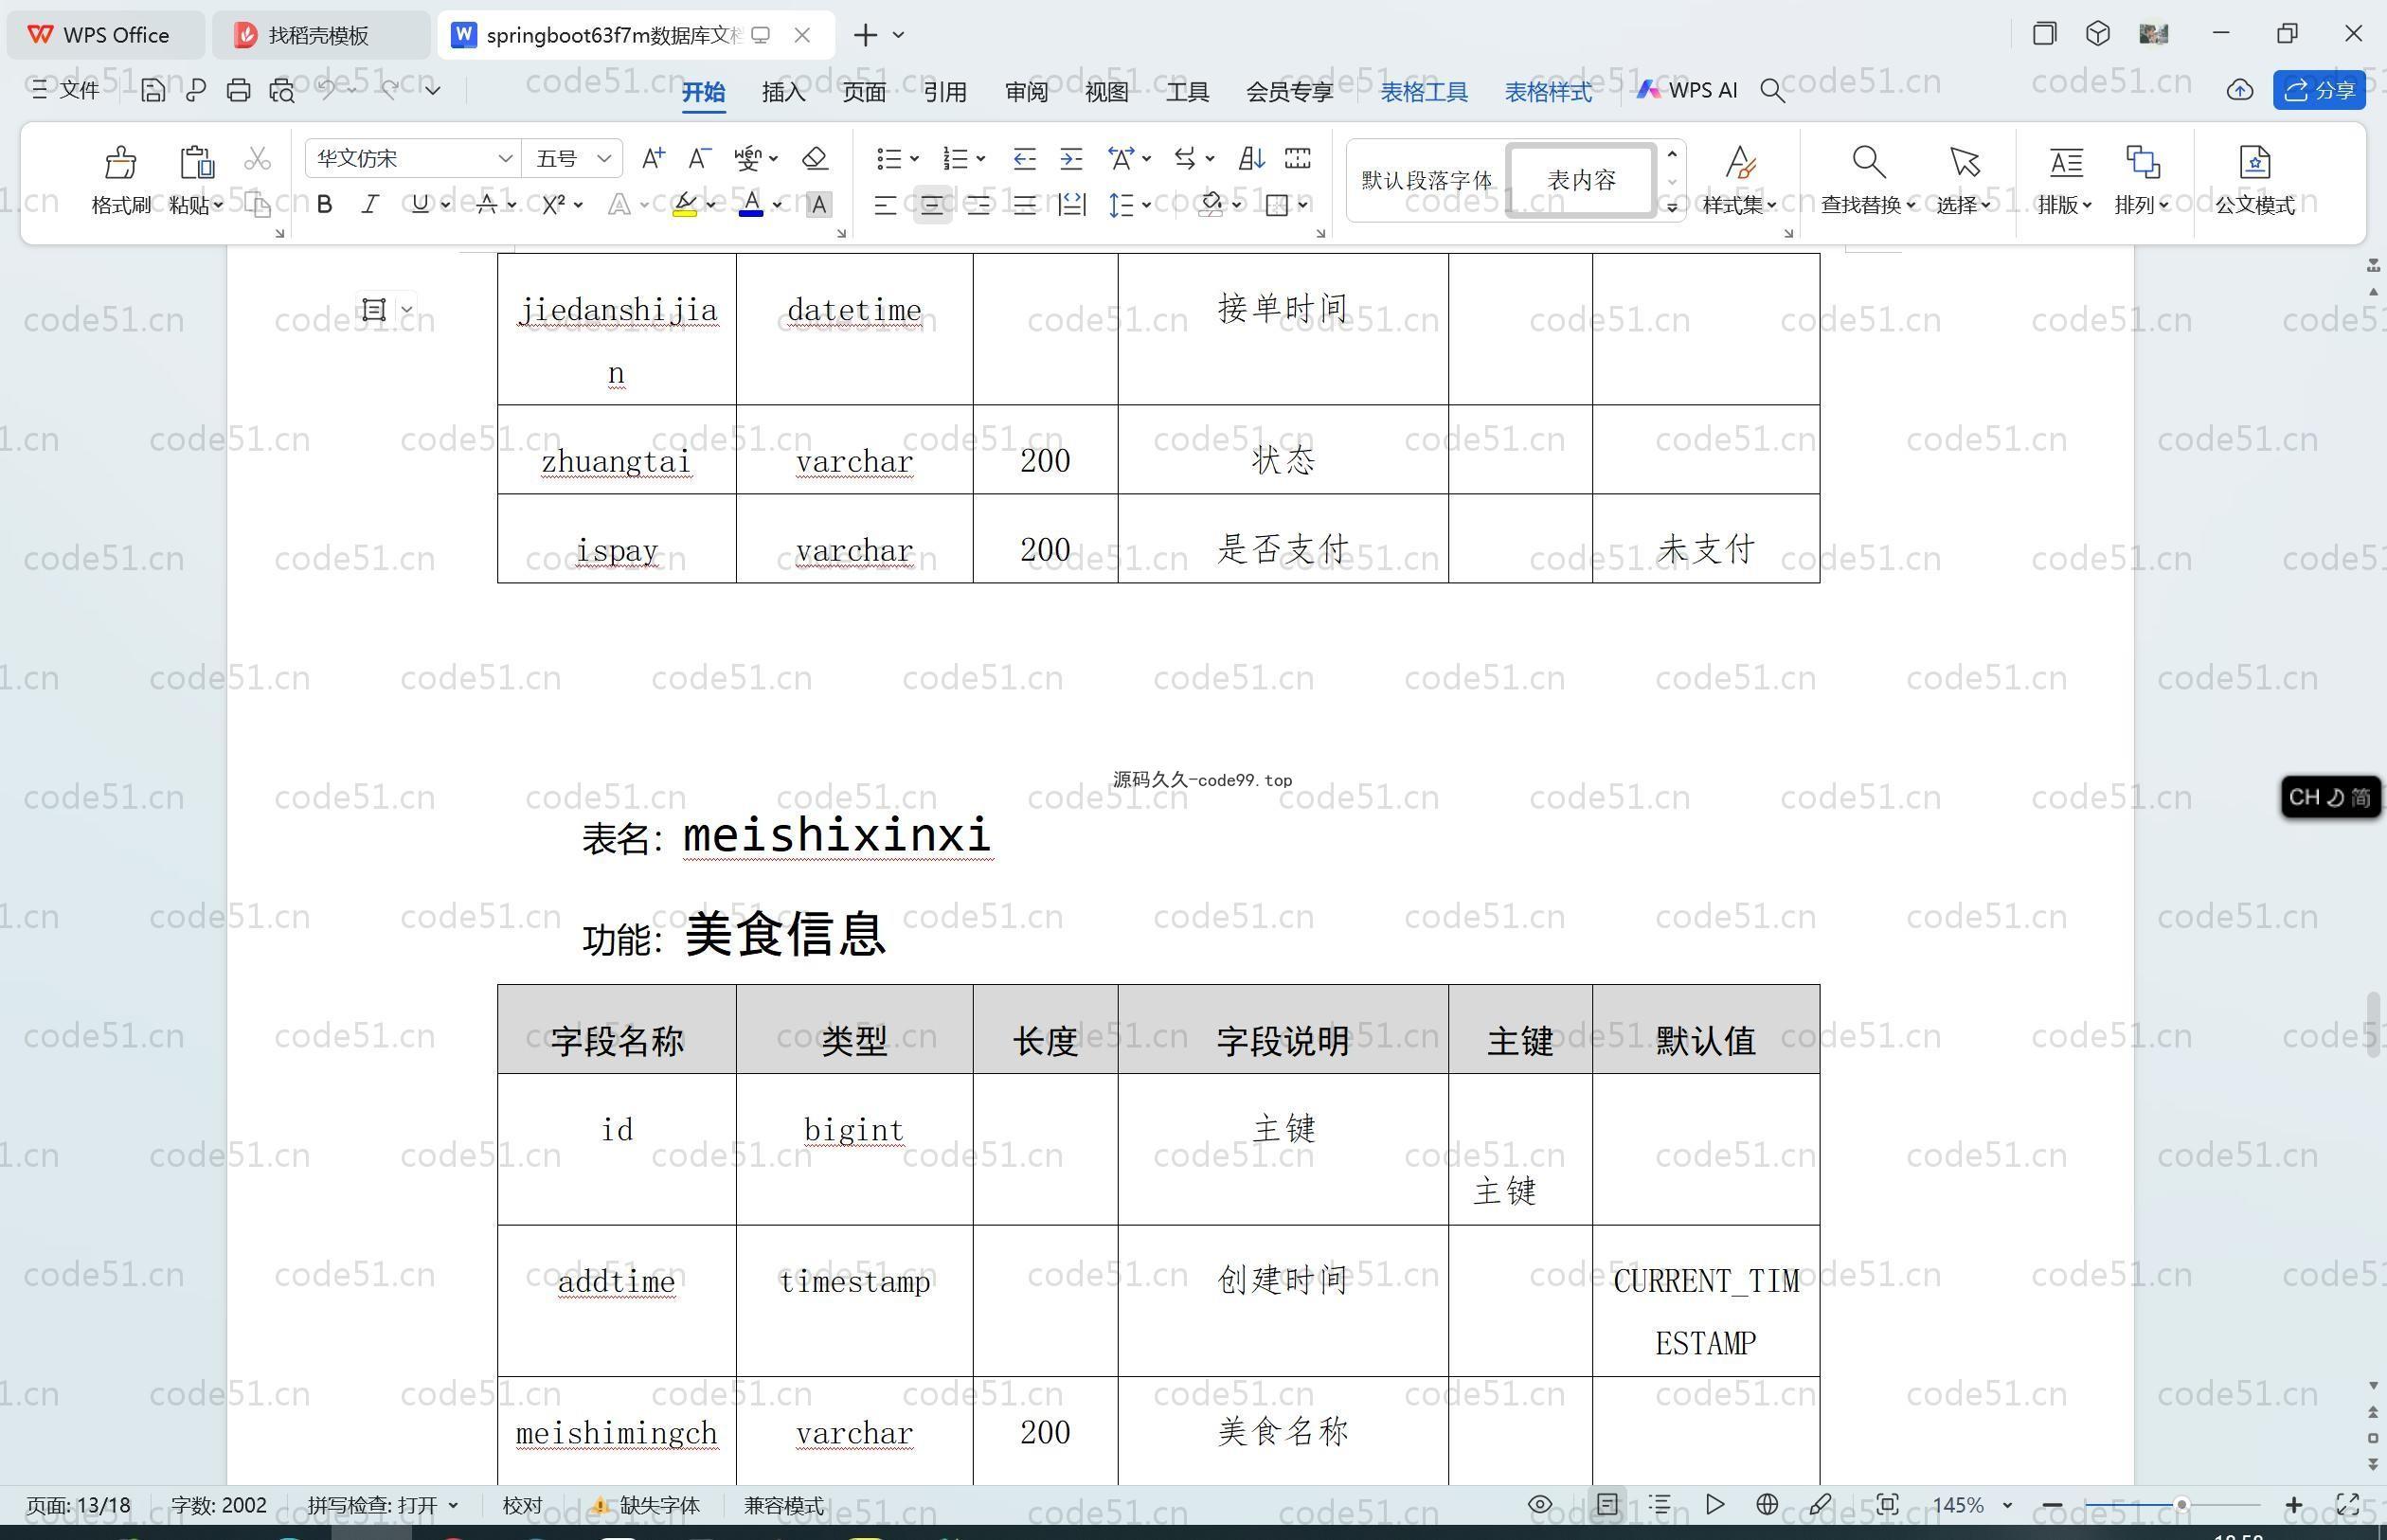Open the Review (审阅) ribbon tab
Viewport: 2387px width, 1540px height.
1026,91
